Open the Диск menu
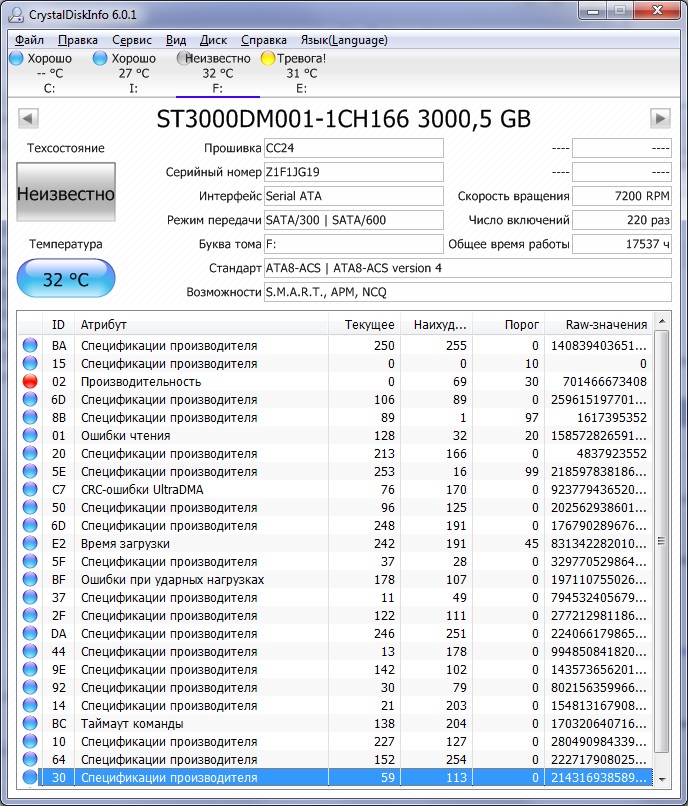The height and width of the screenshot is (806, 688). click(213, 40)
